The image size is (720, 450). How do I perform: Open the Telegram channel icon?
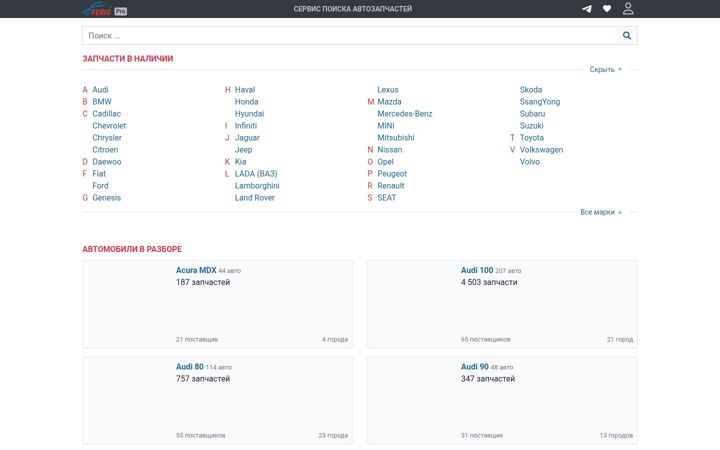point(587,9)
